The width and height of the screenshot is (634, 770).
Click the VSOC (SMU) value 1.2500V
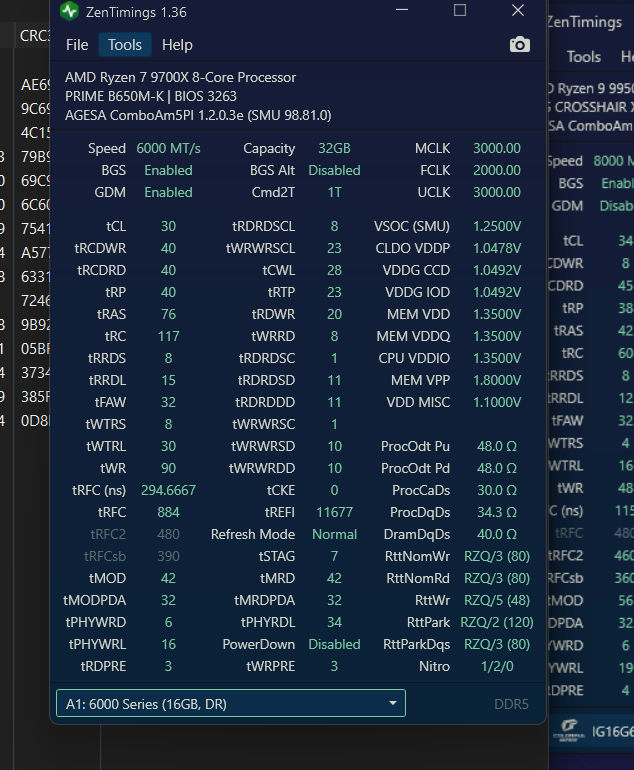[497, 226]
